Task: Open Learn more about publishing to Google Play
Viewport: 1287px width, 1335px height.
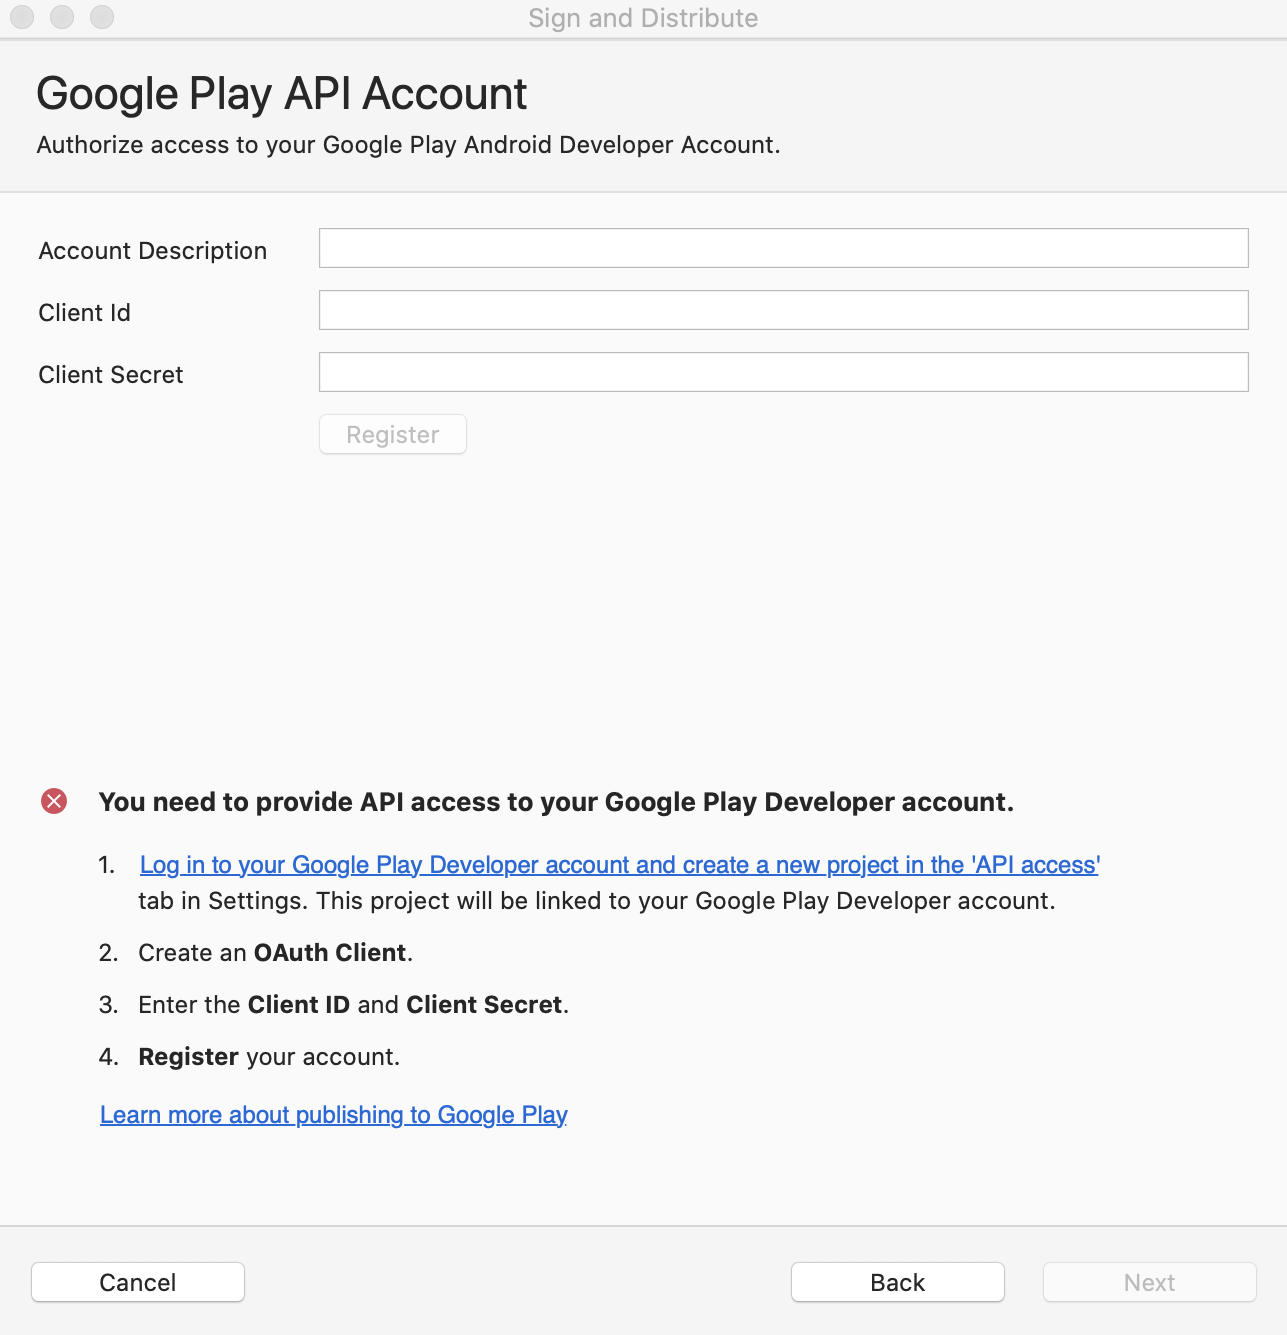Action: click(334, 1115)
